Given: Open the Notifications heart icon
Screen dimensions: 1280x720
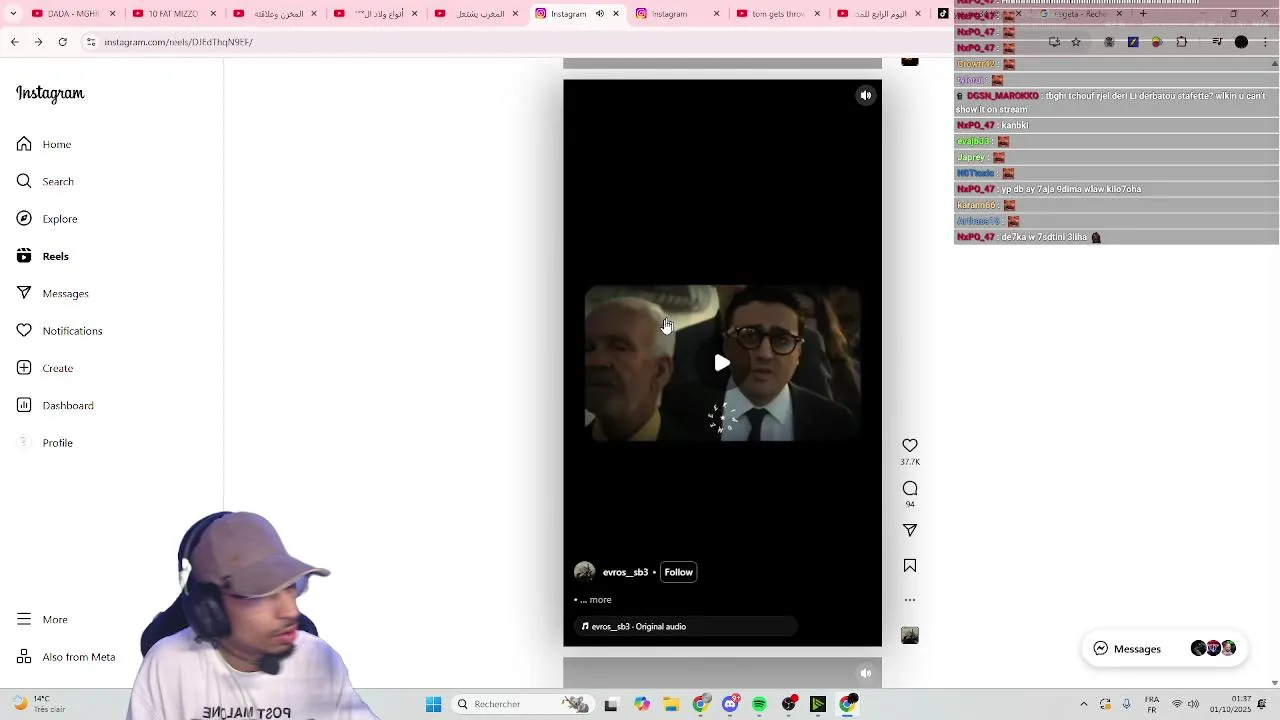Looking at the screenshot, I should [24, 330].
